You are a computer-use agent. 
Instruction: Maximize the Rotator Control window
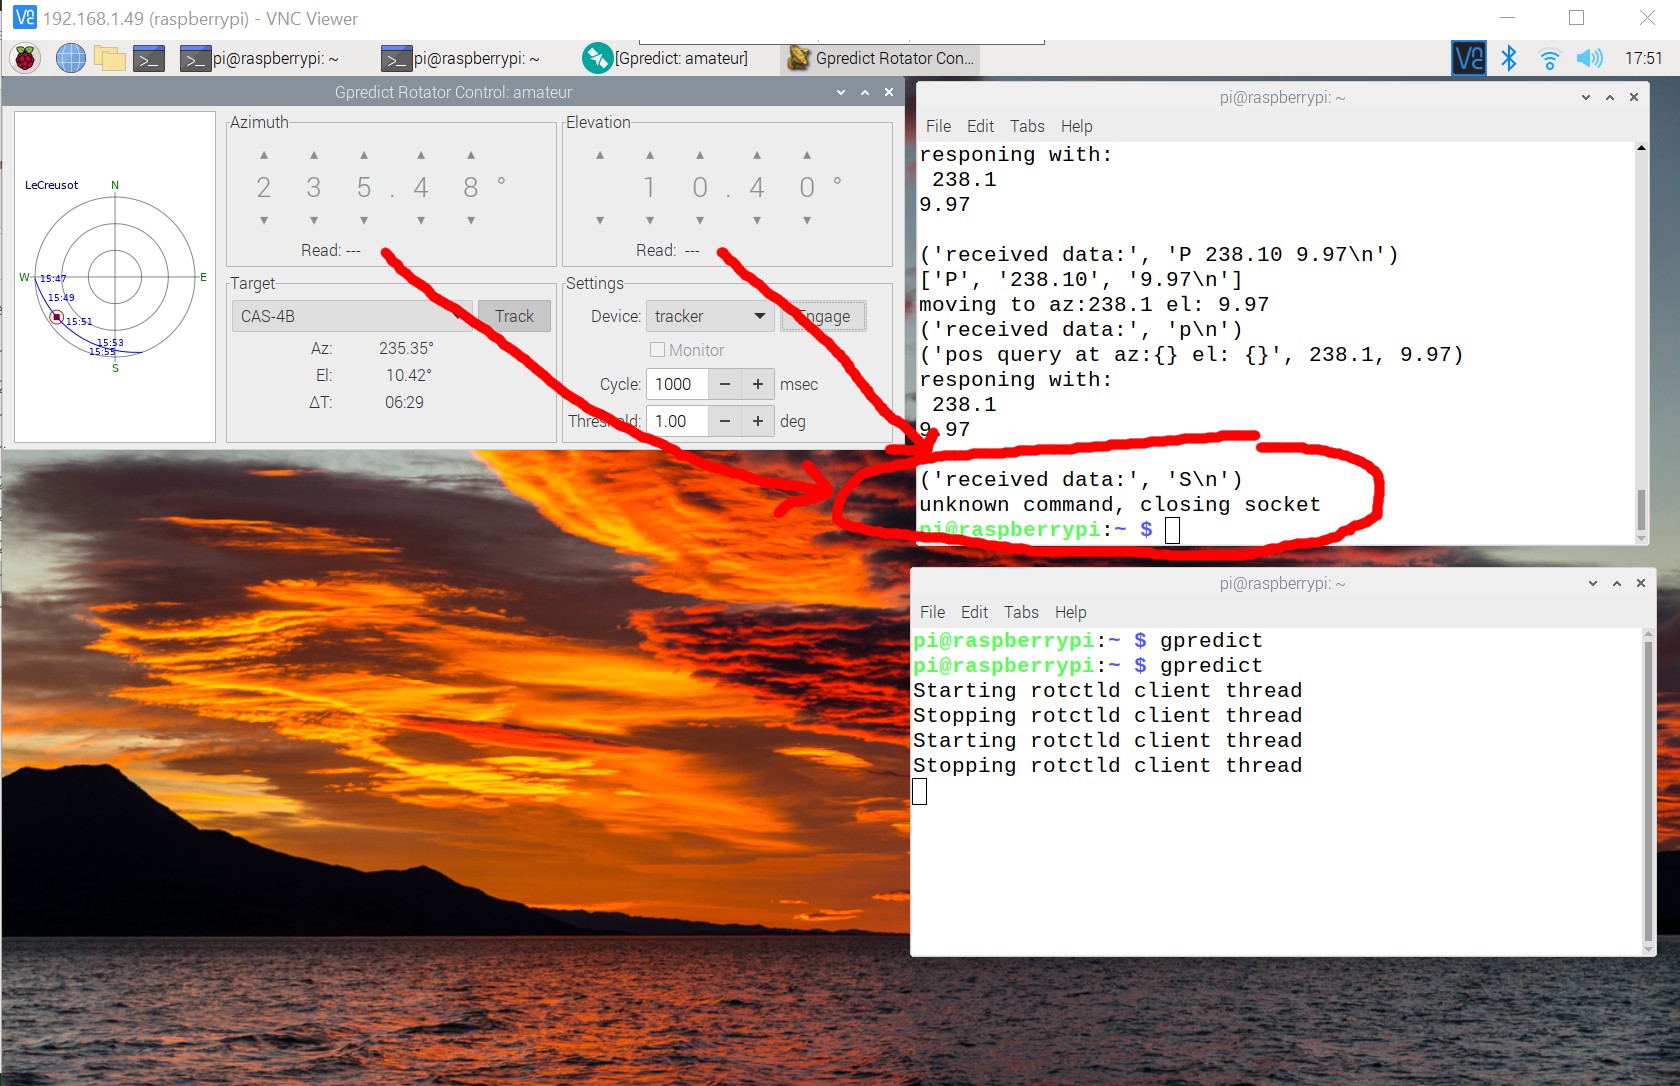(x=865, y=92)
